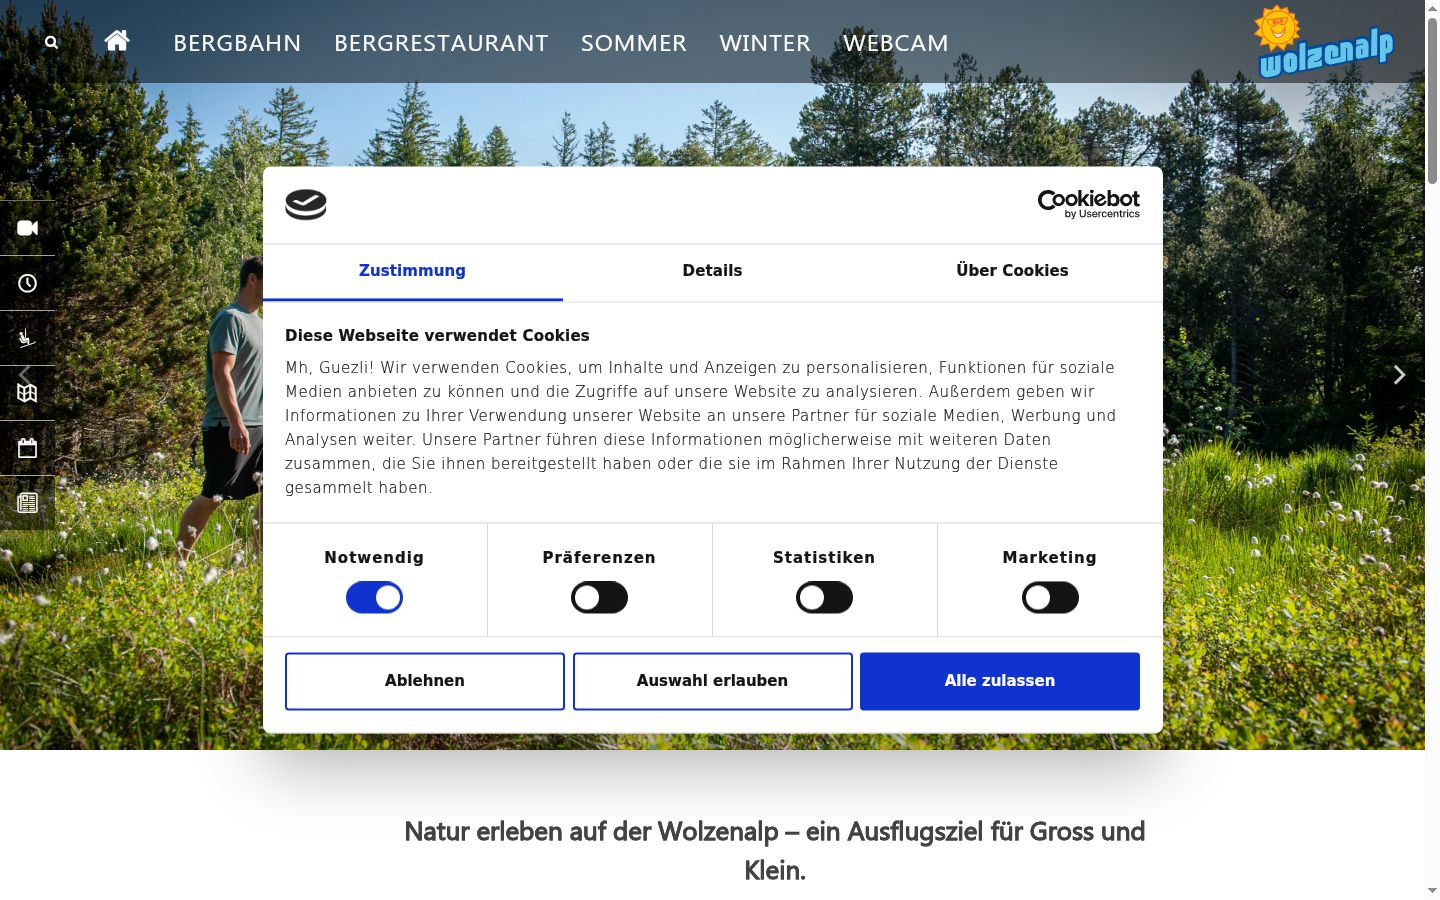
Task: Open the map sidebar icon
Action: (x=28, y=393)
